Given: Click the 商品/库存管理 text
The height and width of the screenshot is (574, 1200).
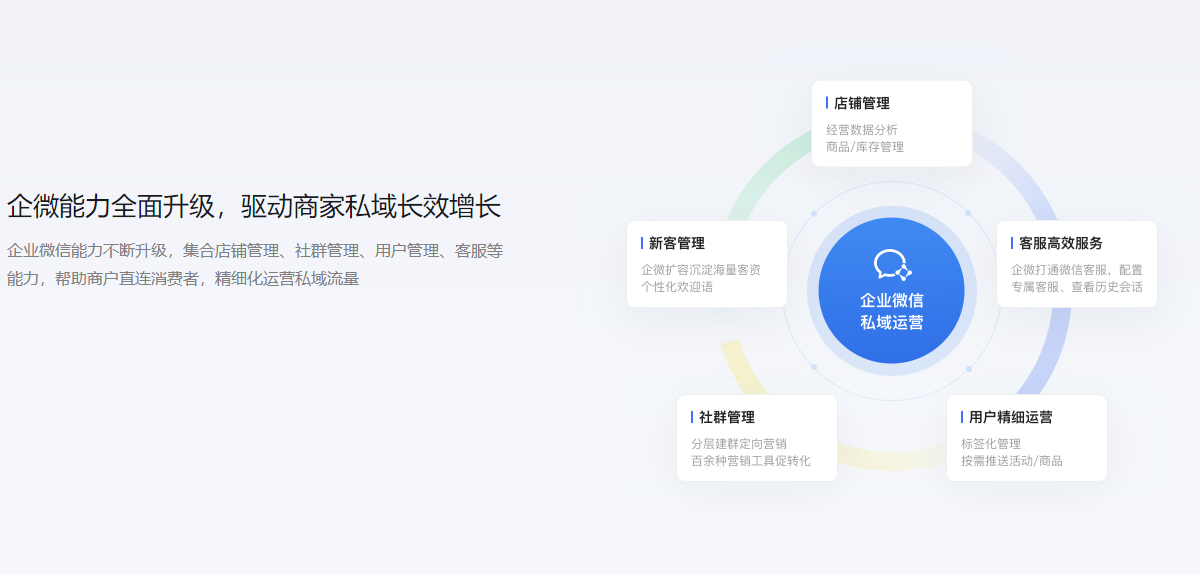Looking at the screenshot, I should (865, 147).
